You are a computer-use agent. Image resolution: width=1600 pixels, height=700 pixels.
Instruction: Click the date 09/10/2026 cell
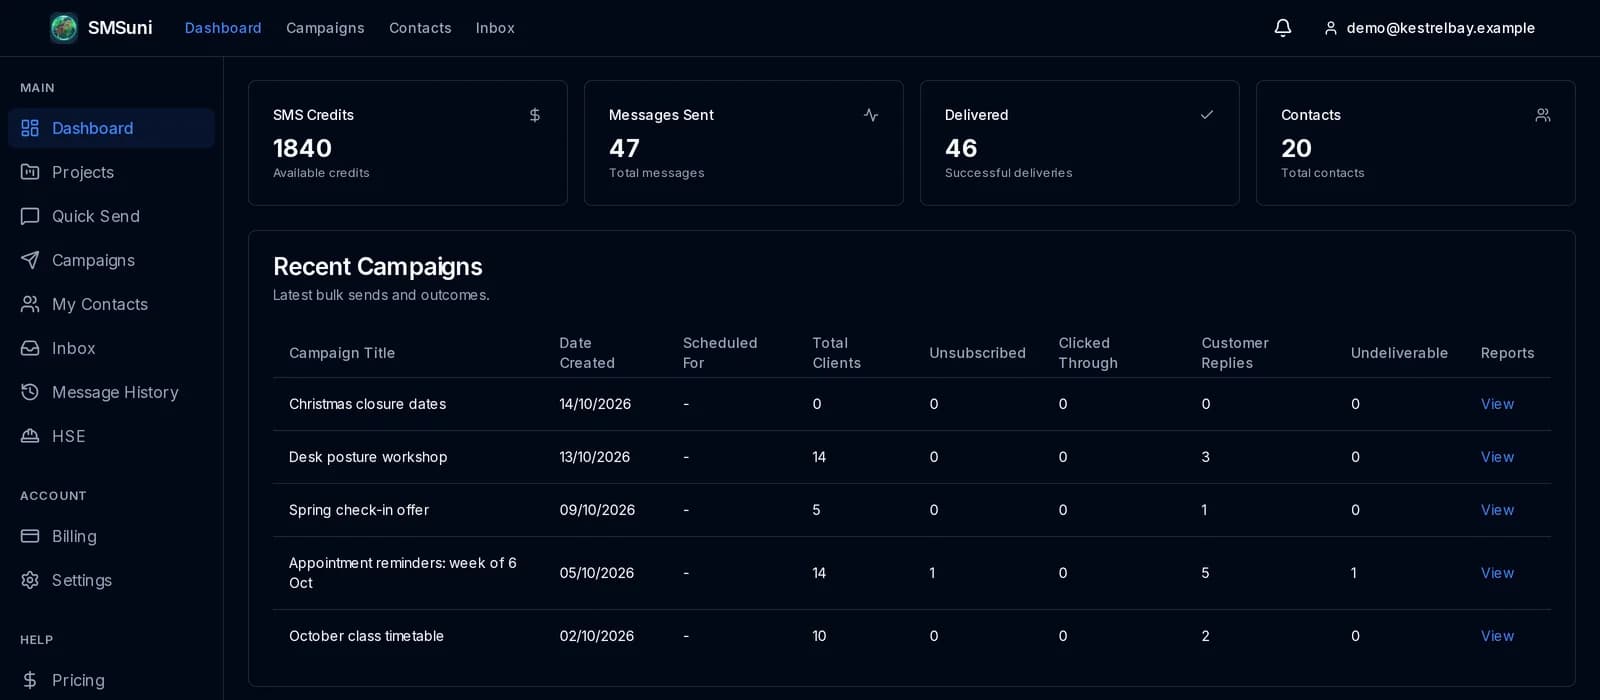point(597,510)
